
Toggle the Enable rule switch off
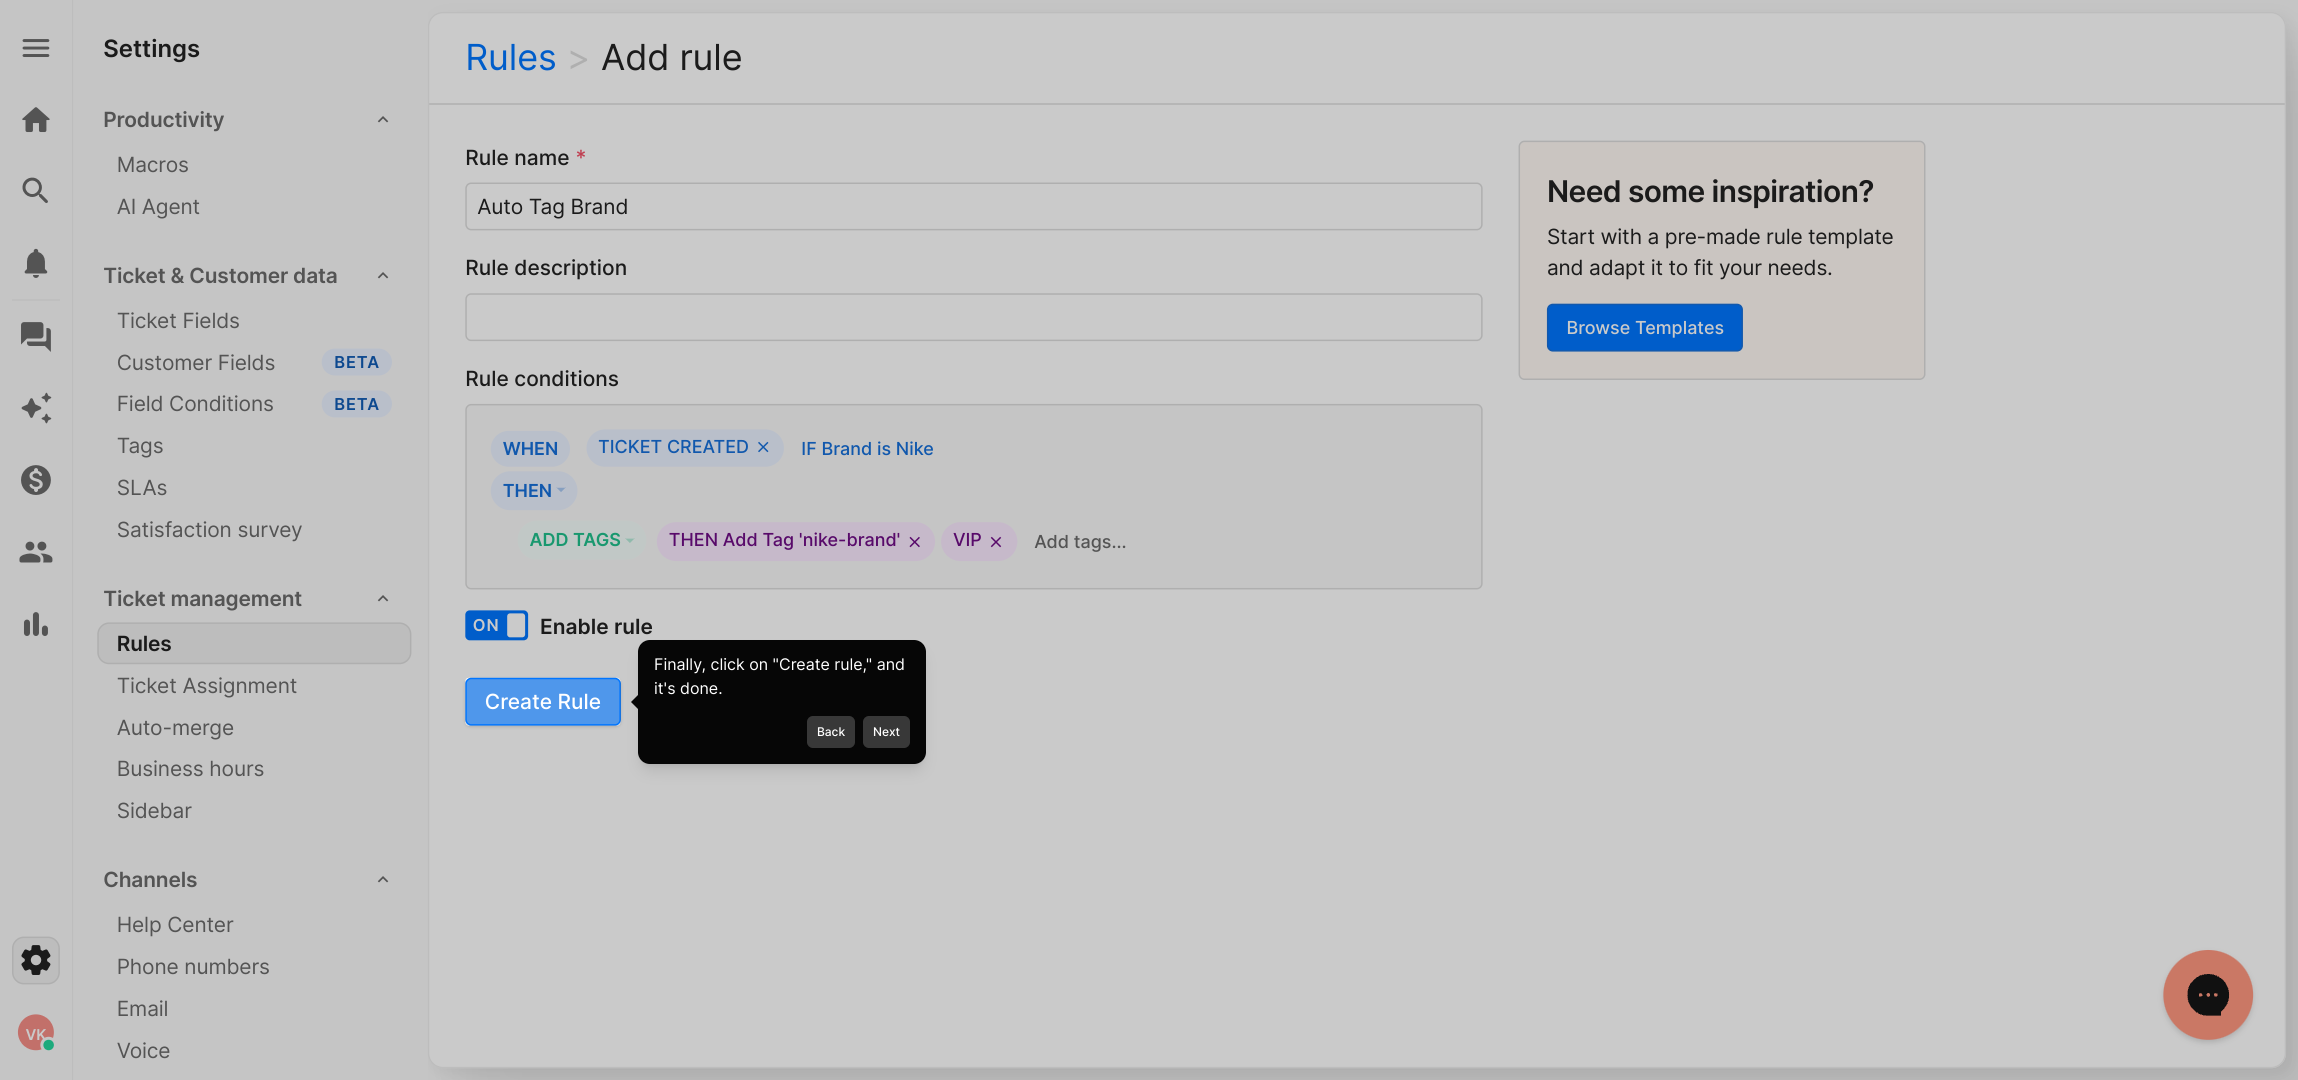coord(496,625)
